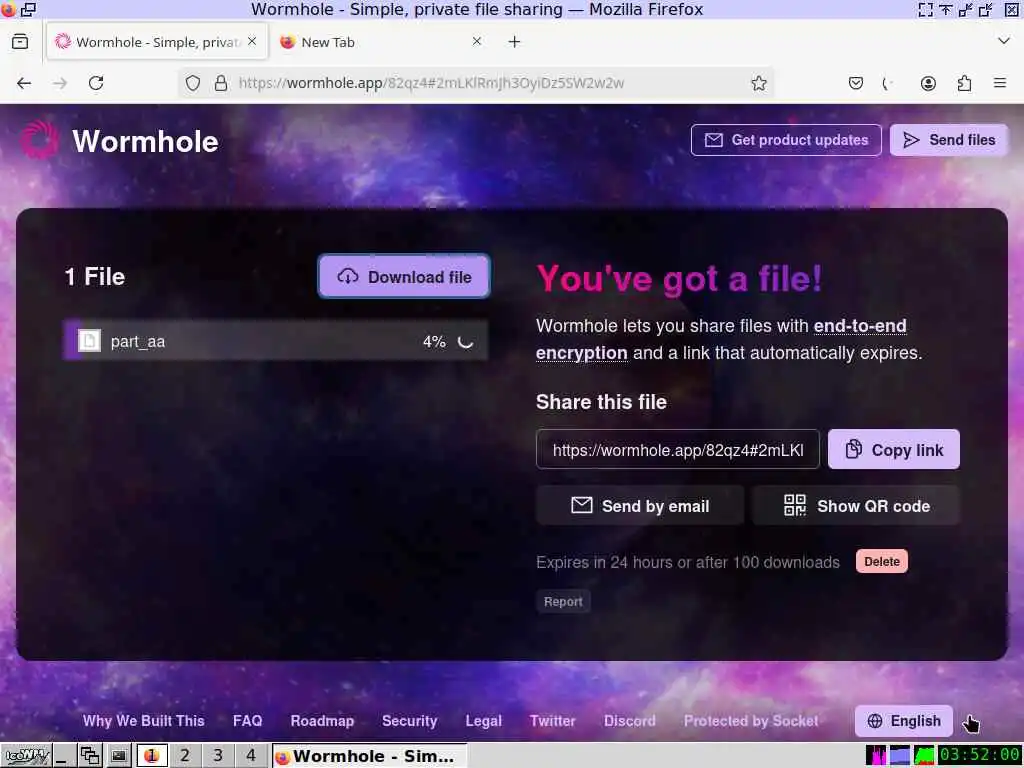Click the address bar URL
1024x768 pixels.
point(431,83)
